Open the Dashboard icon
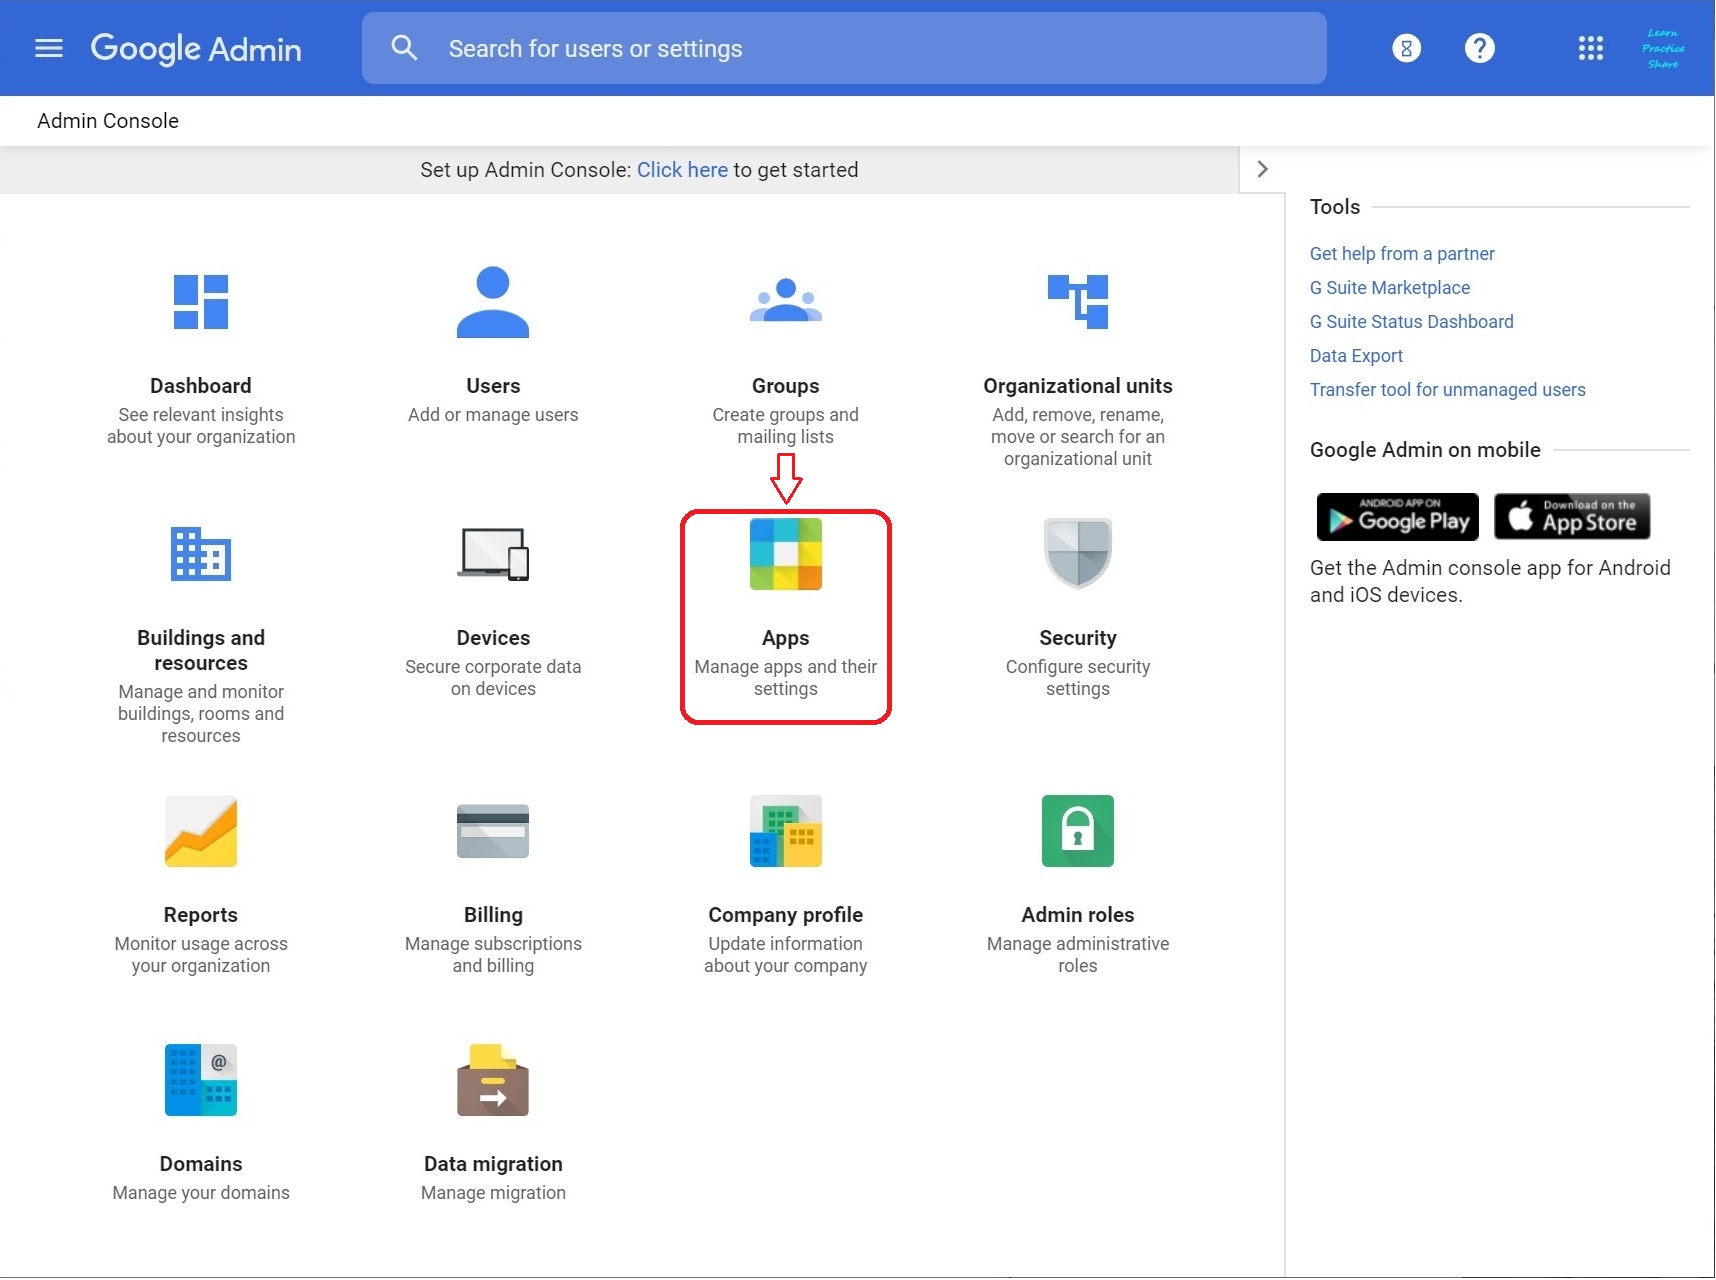 pyautogui.click(x=201, y=302)
